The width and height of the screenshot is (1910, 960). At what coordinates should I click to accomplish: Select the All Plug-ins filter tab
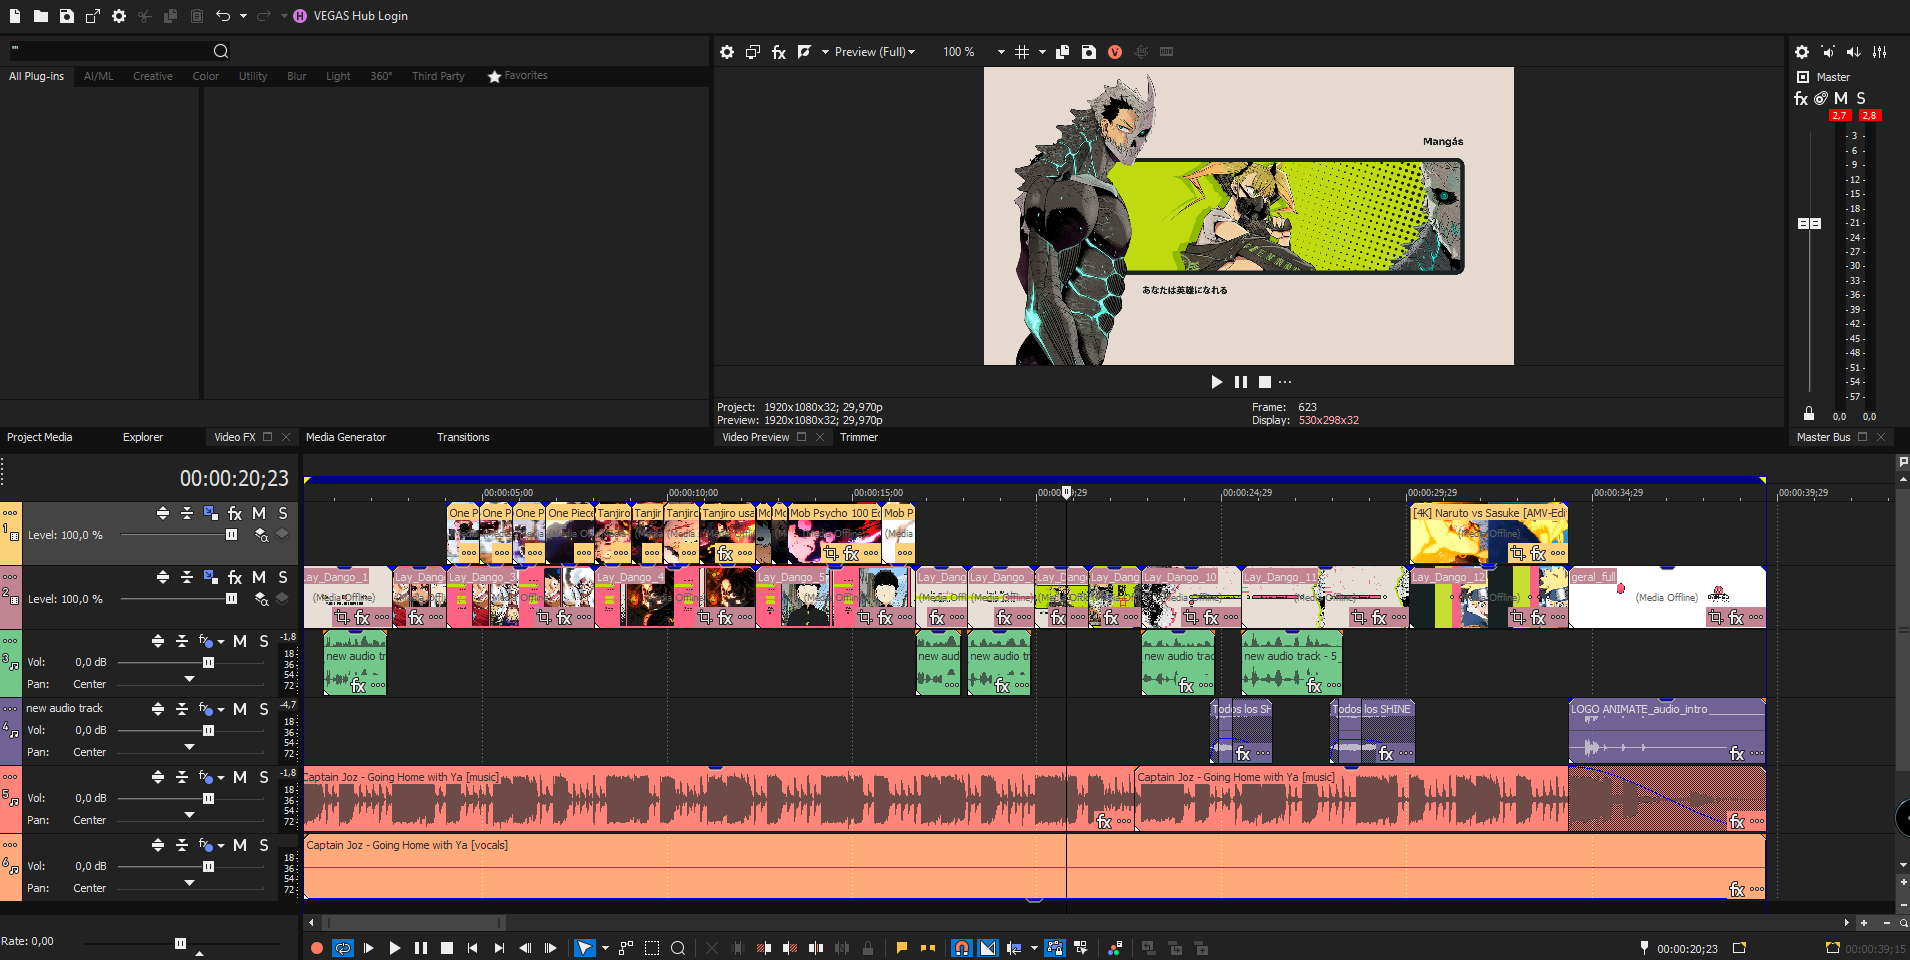click(36, 76)
